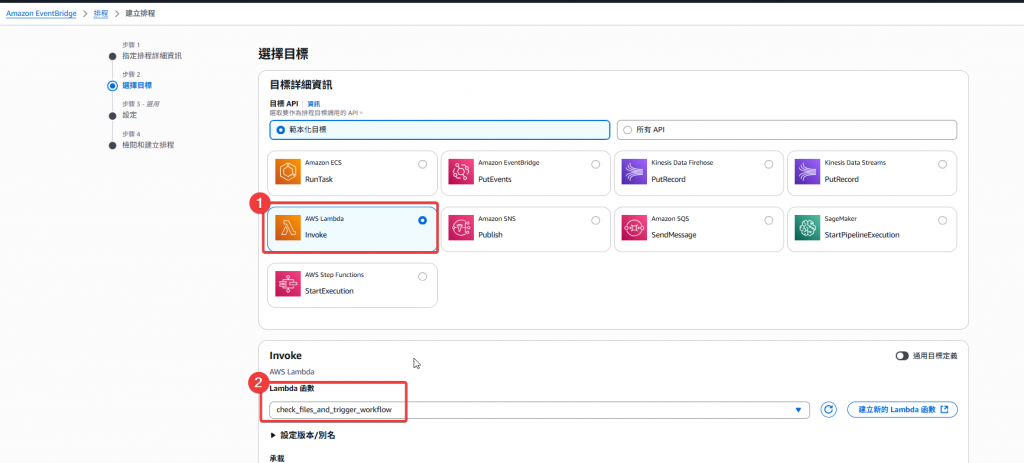Click the AWS Lambda Invoke icon
Image resolution: width=1024 pixels, height=463 pixels.
point(288,228)
